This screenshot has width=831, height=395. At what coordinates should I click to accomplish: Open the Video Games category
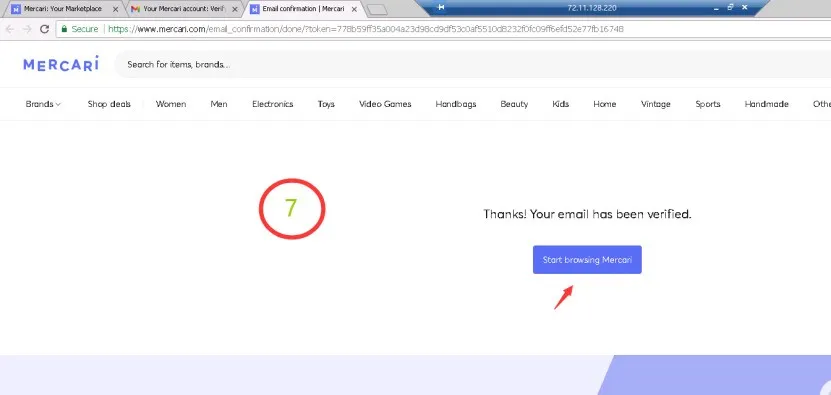[385, 104]
